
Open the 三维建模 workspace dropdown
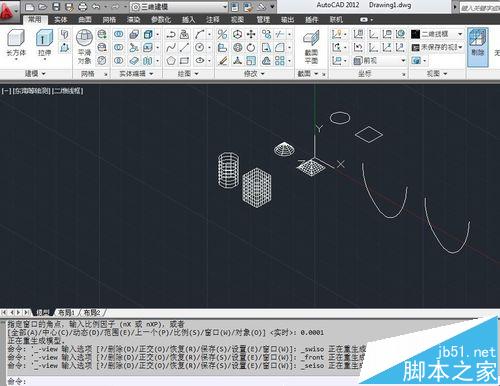(x=179, y=7)
